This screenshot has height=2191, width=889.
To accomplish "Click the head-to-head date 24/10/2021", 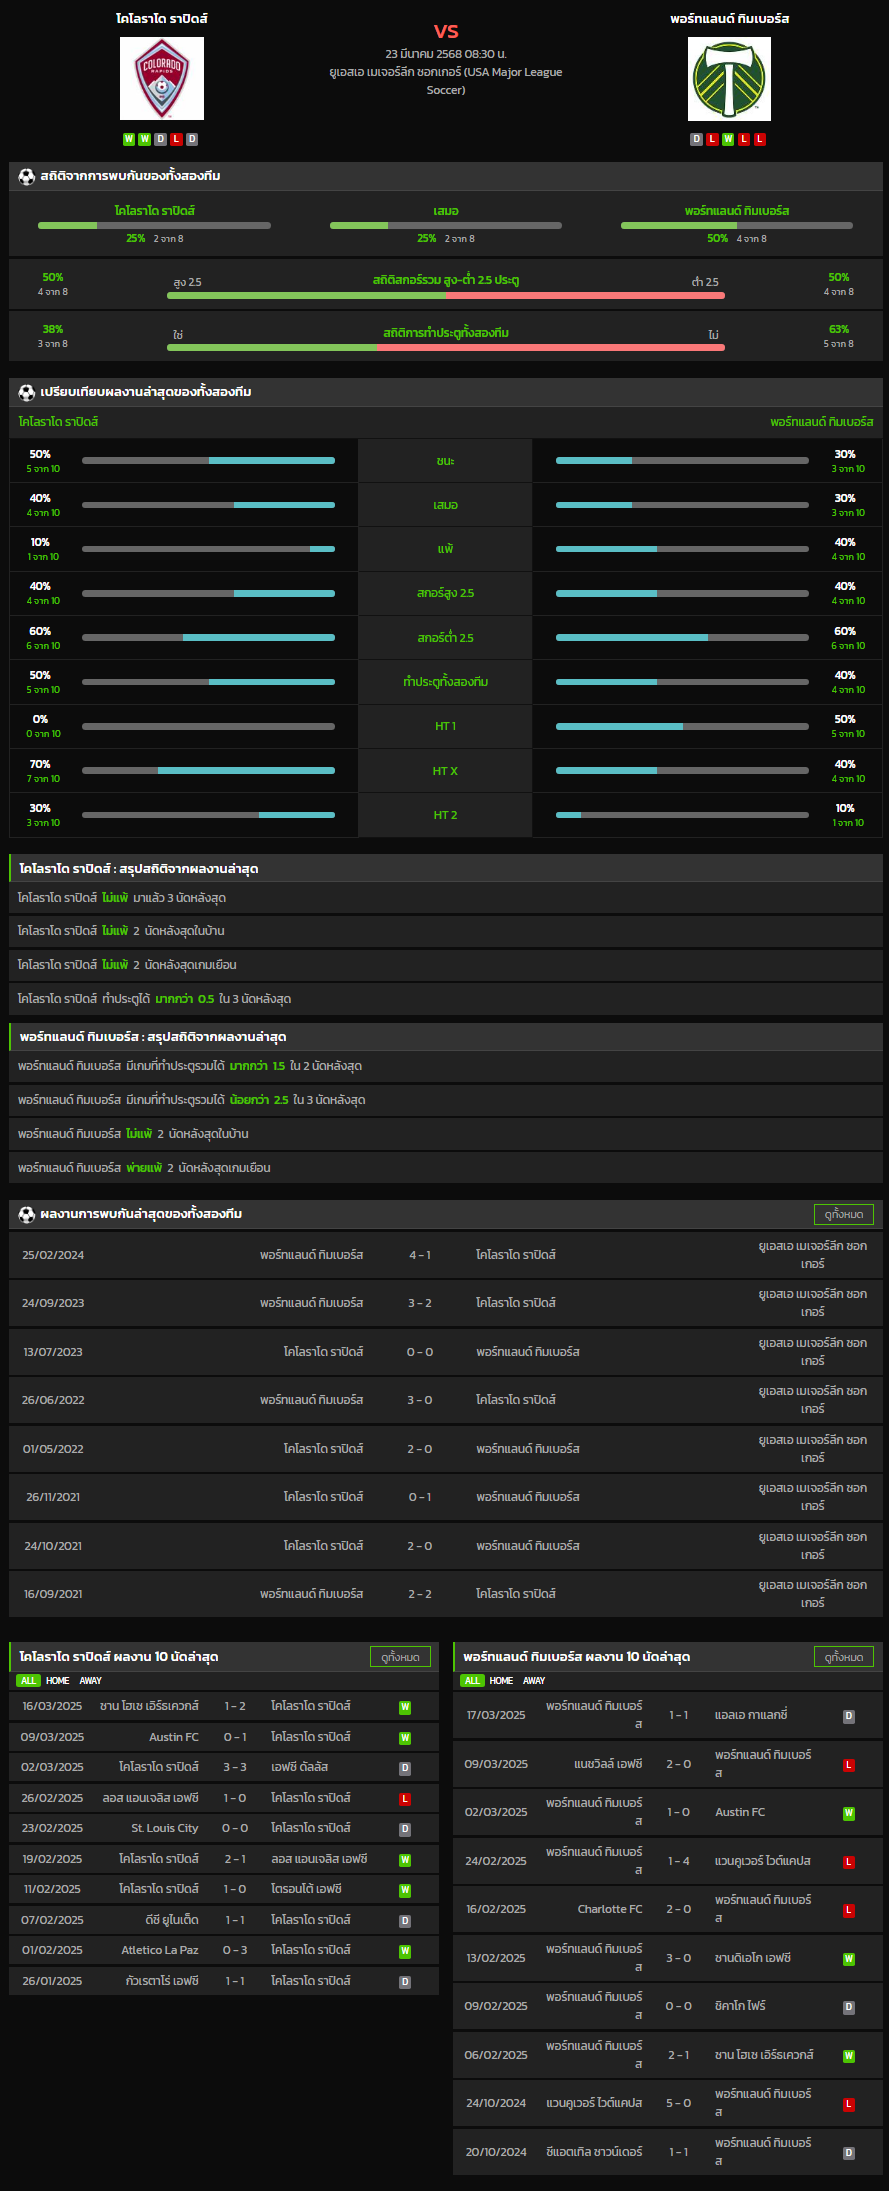I will pos(53,1546).
